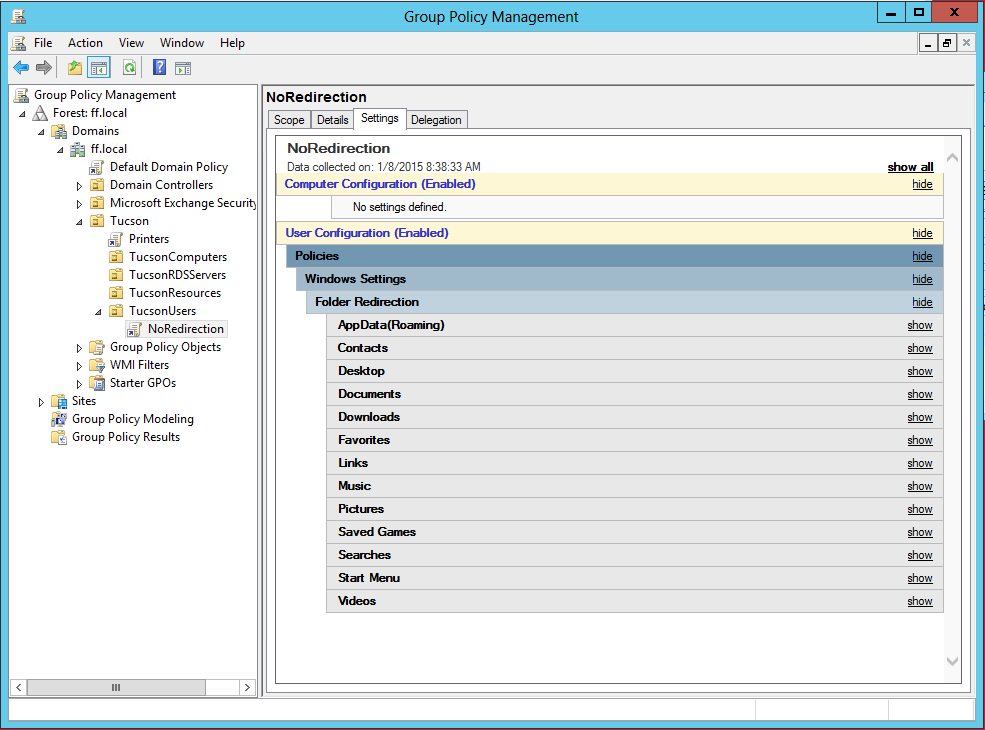The width and height of the screenshot is (985, 730).
Task: Click the Domains folder icon
Action: pyautogui.click(x=59, y=131)
